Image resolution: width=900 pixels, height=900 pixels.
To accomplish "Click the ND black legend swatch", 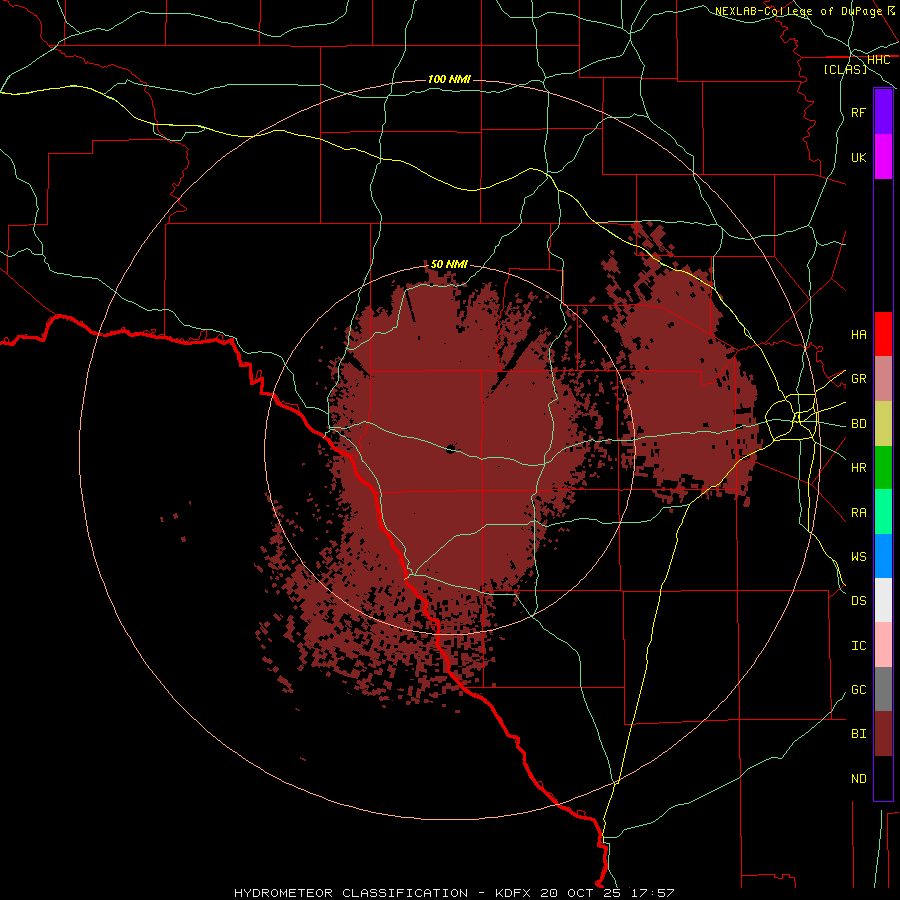I will coord(883,778).
